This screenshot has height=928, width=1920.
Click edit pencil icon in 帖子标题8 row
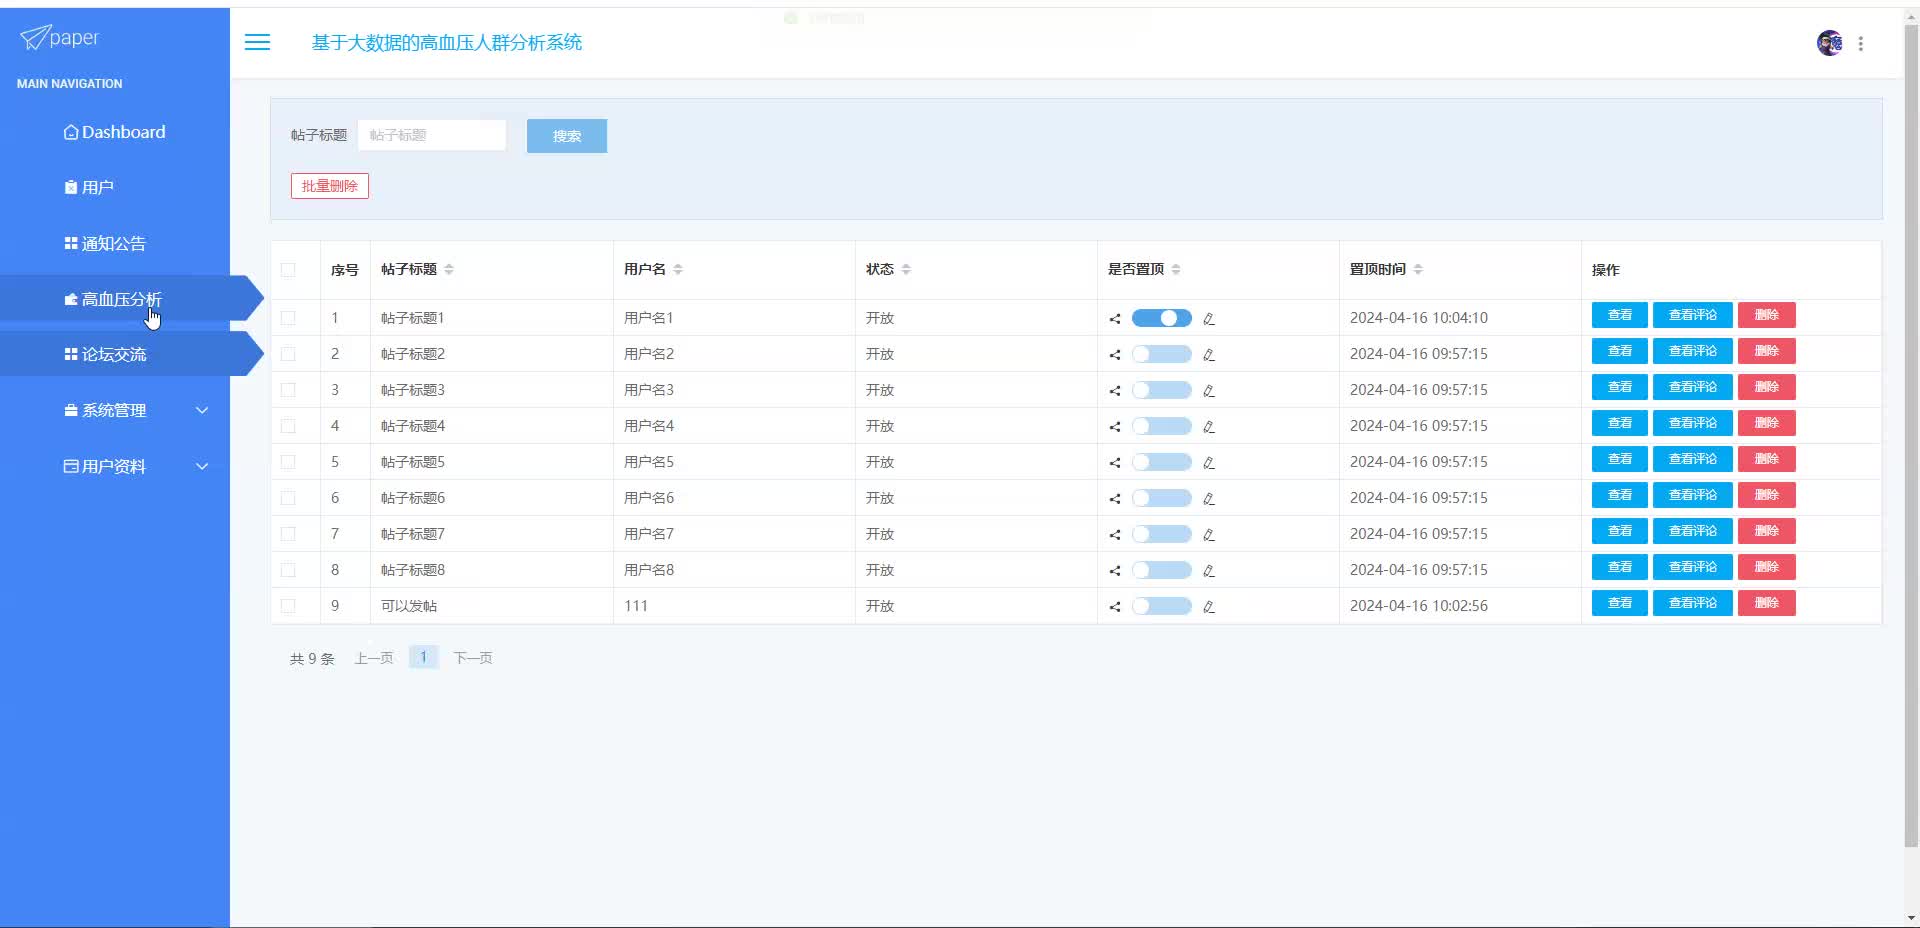1208,571
